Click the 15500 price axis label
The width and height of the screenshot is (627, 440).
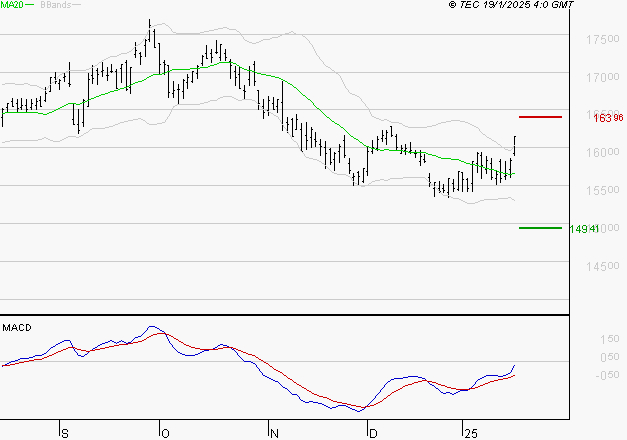[603, 190]
